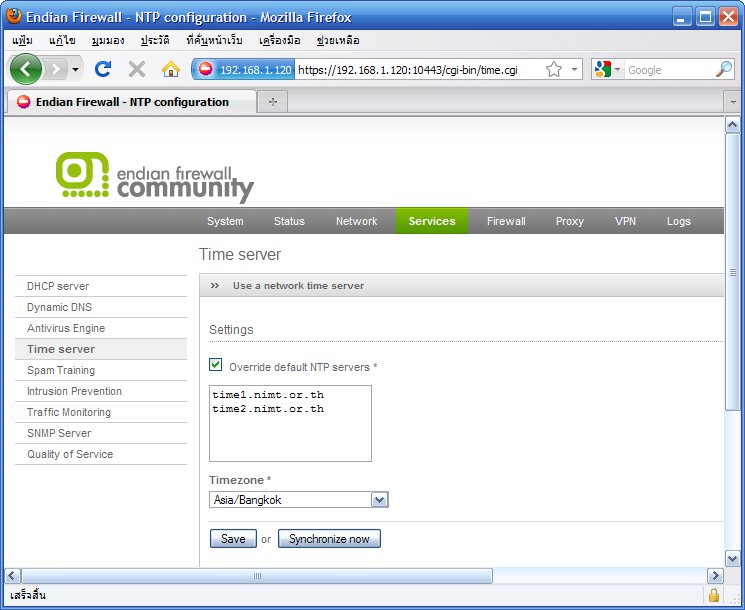Open the Logs navigation section
The image size is (745, 610).
(678, 221)
